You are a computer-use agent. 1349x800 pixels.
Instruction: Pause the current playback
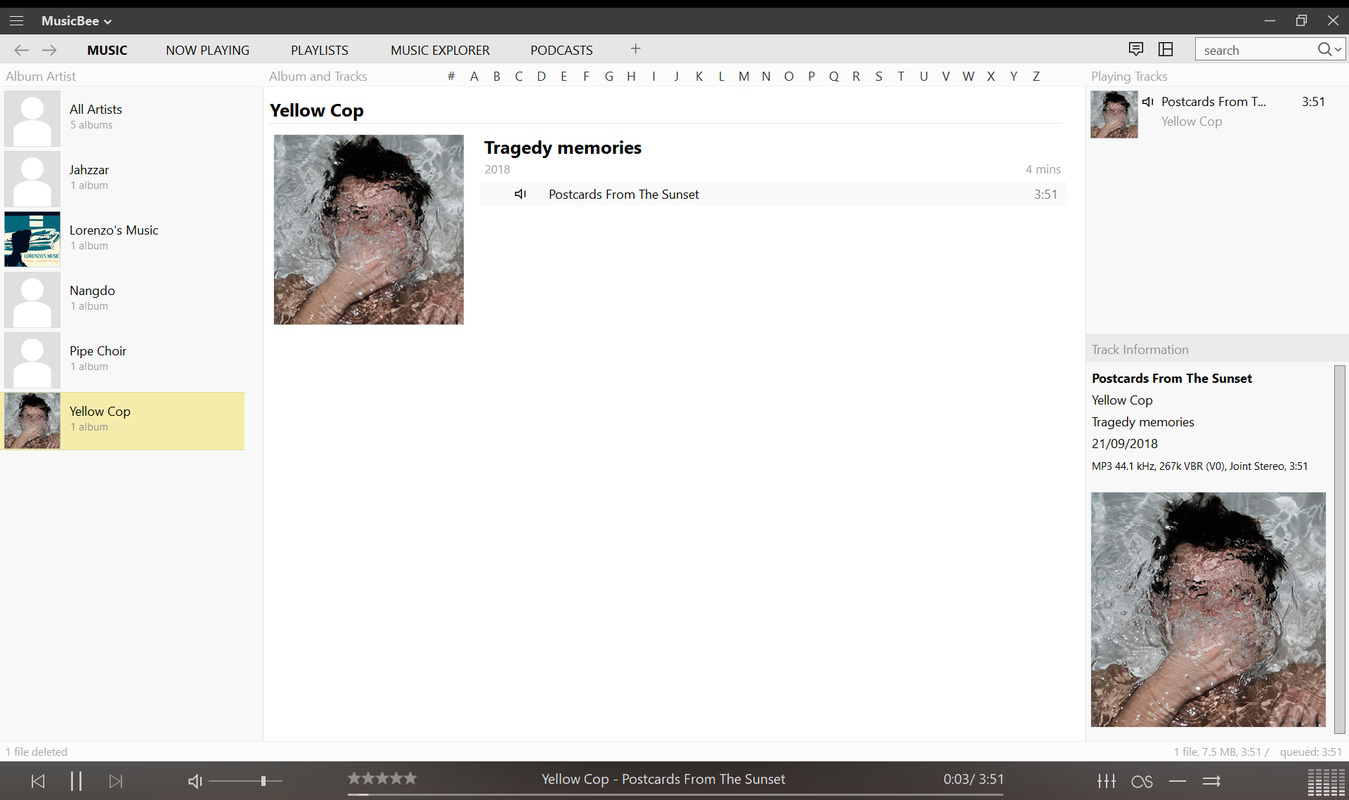pyautogui.click(x=76, y=781)
